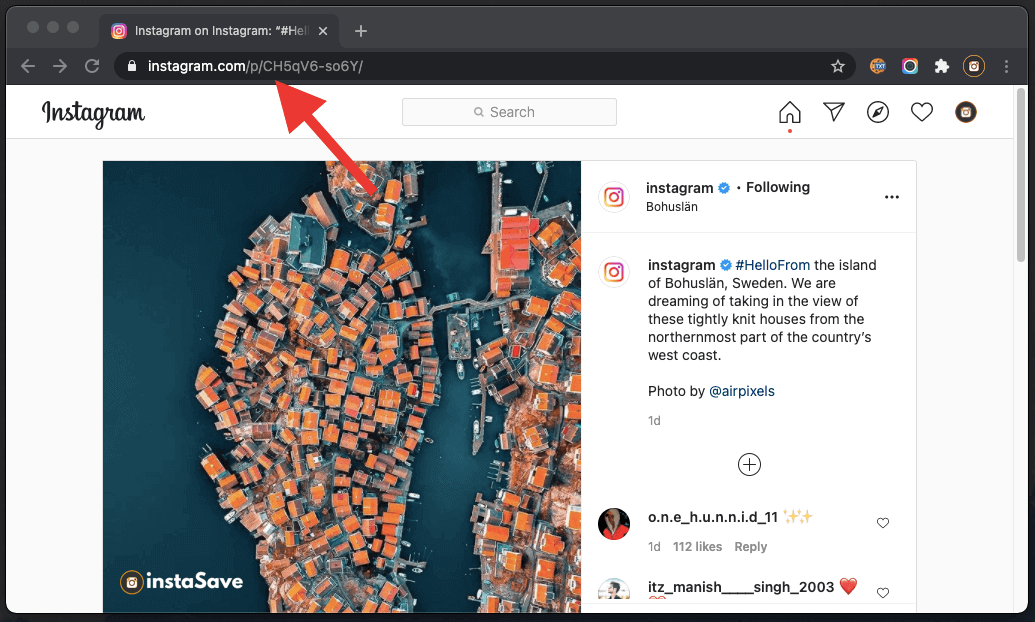View activity via the heart icon

point(921,111)
